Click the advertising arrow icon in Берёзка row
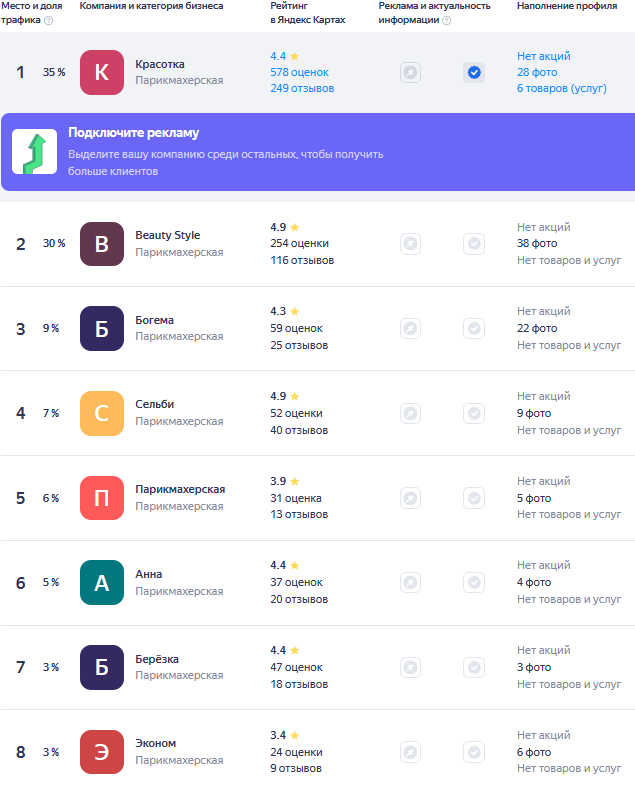 [x=410, y=667]
